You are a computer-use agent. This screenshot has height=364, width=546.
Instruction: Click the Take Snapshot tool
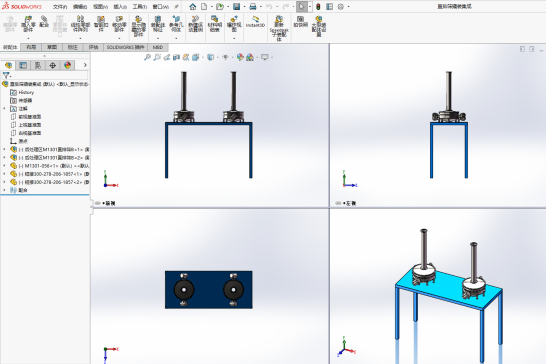[x=301, y=21]
